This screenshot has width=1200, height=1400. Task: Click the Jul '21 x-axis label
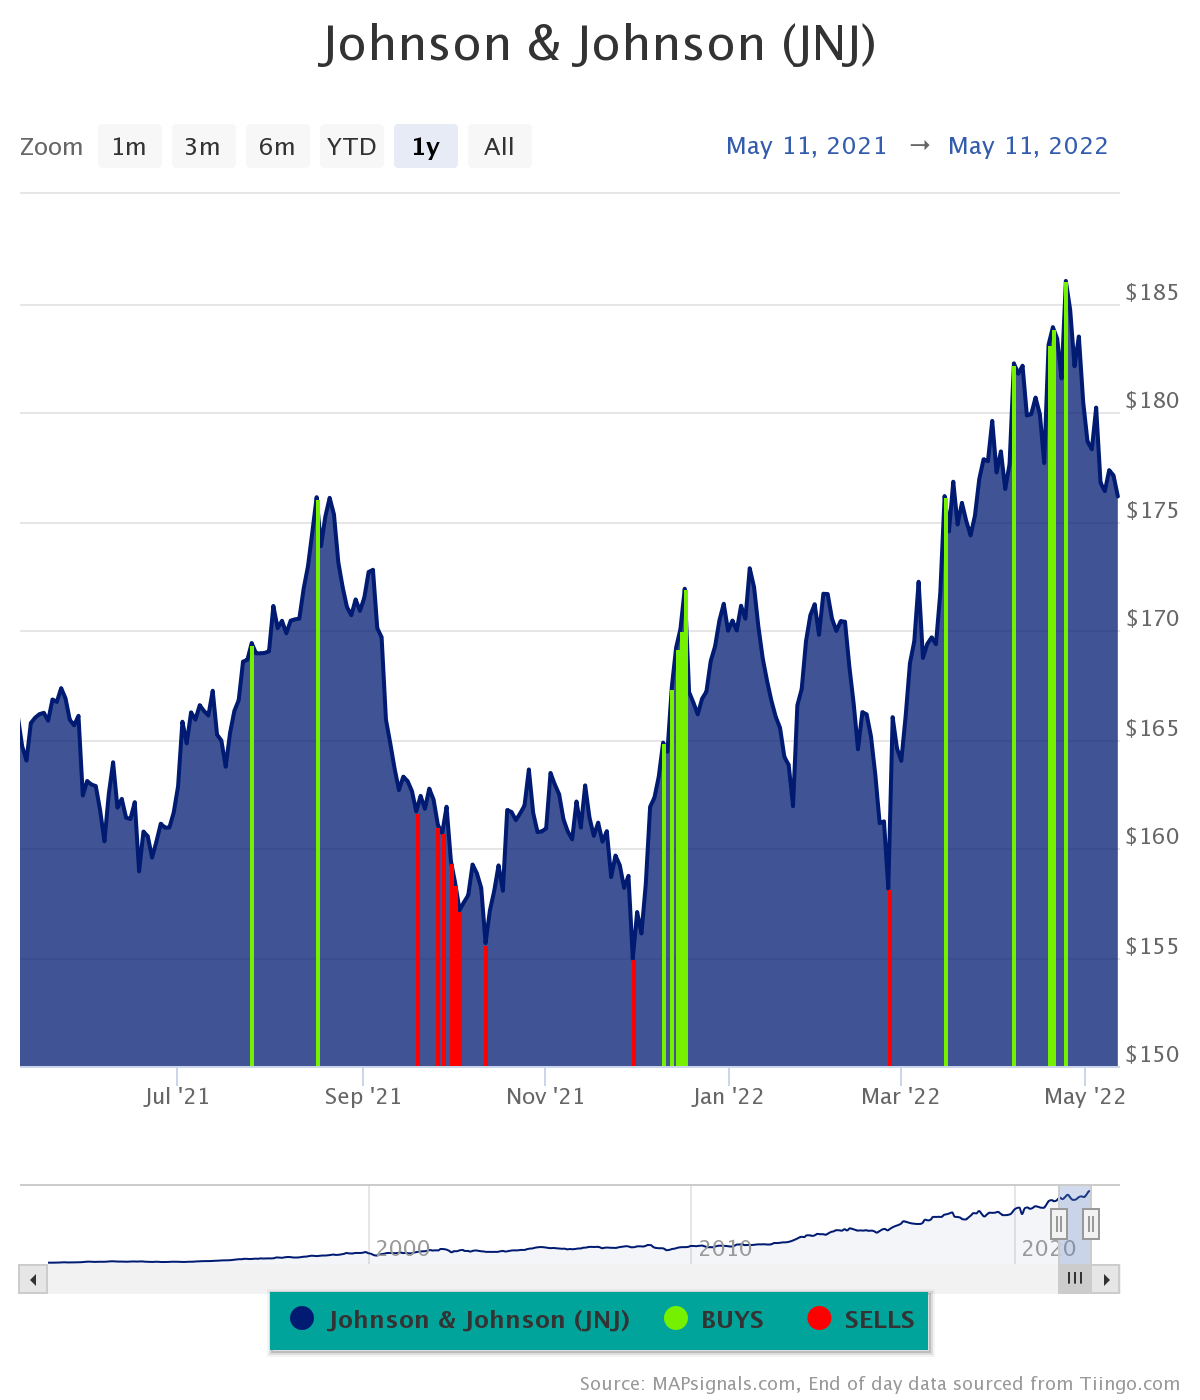coord(177,1097)
